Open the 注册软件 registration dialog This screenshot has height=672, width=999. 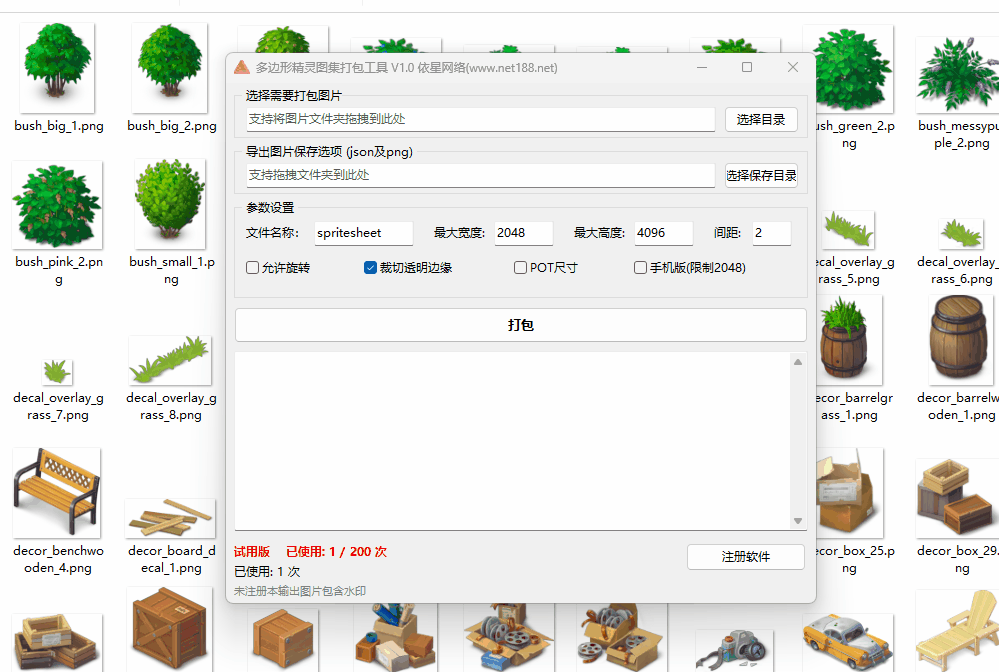click(x=745, y=556)
